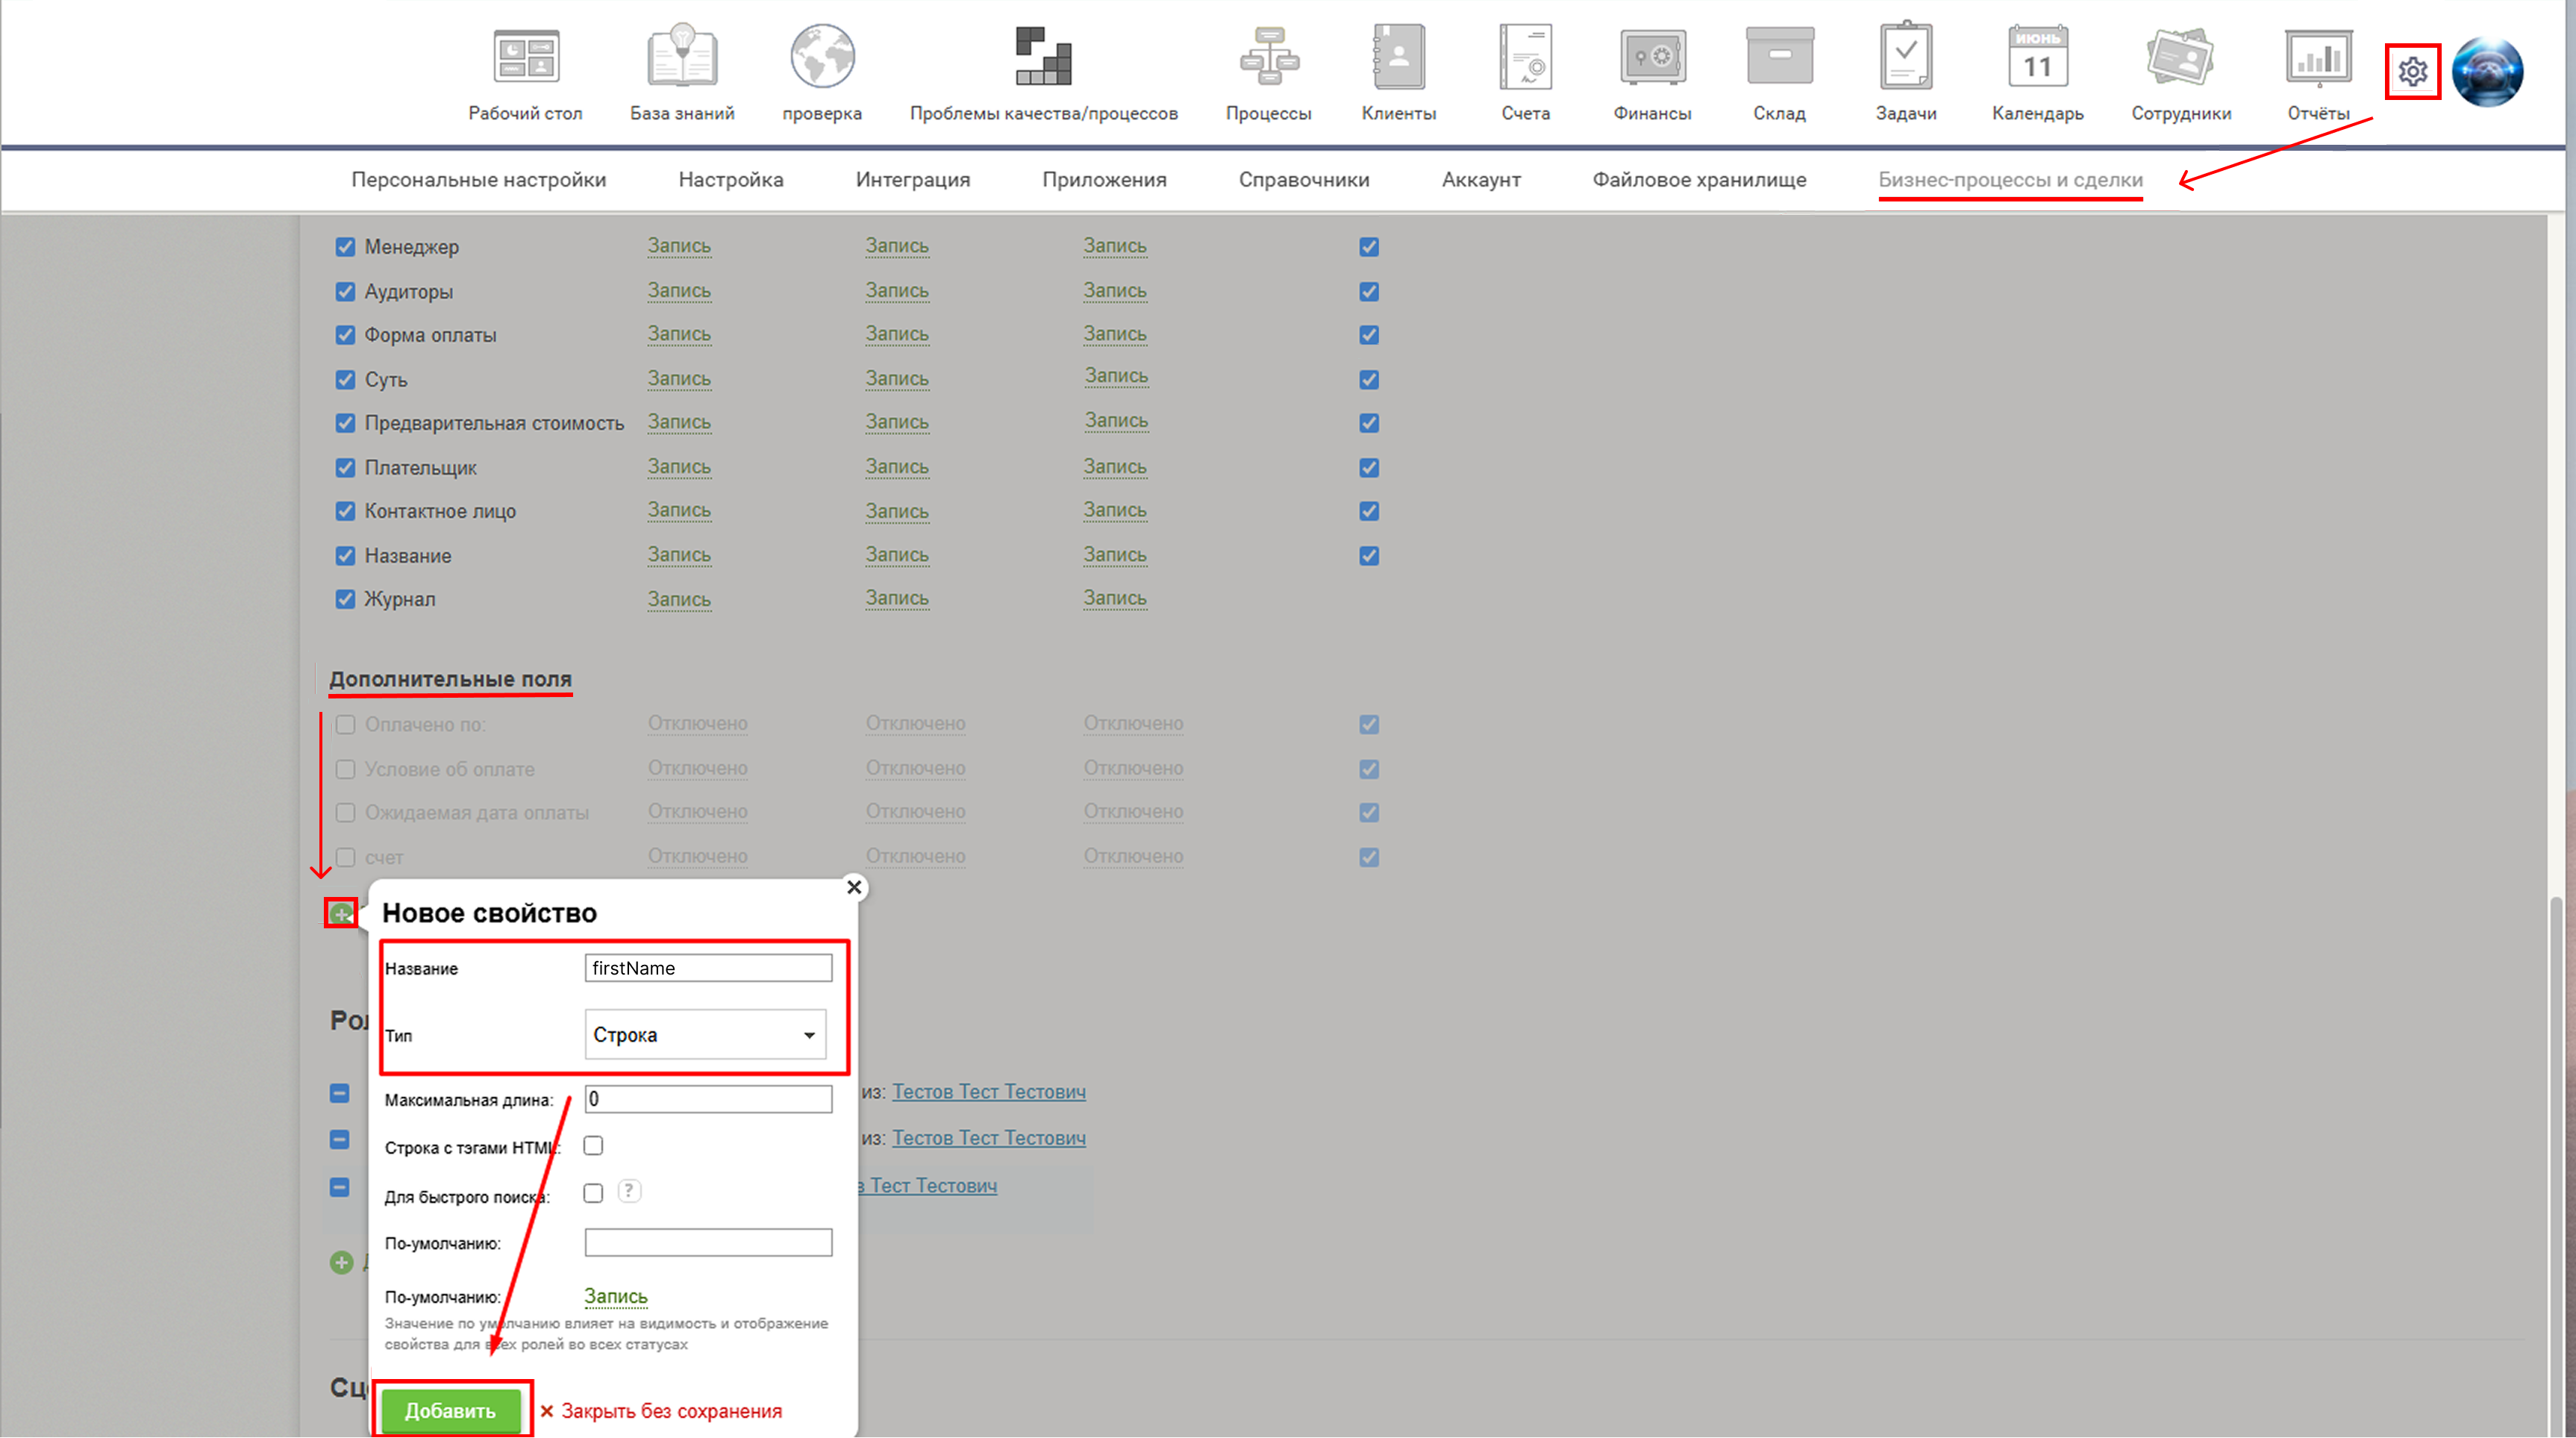Click the help question mark icon
This screenshot has height=1438, width=2576.
(x=629, y=1191)
